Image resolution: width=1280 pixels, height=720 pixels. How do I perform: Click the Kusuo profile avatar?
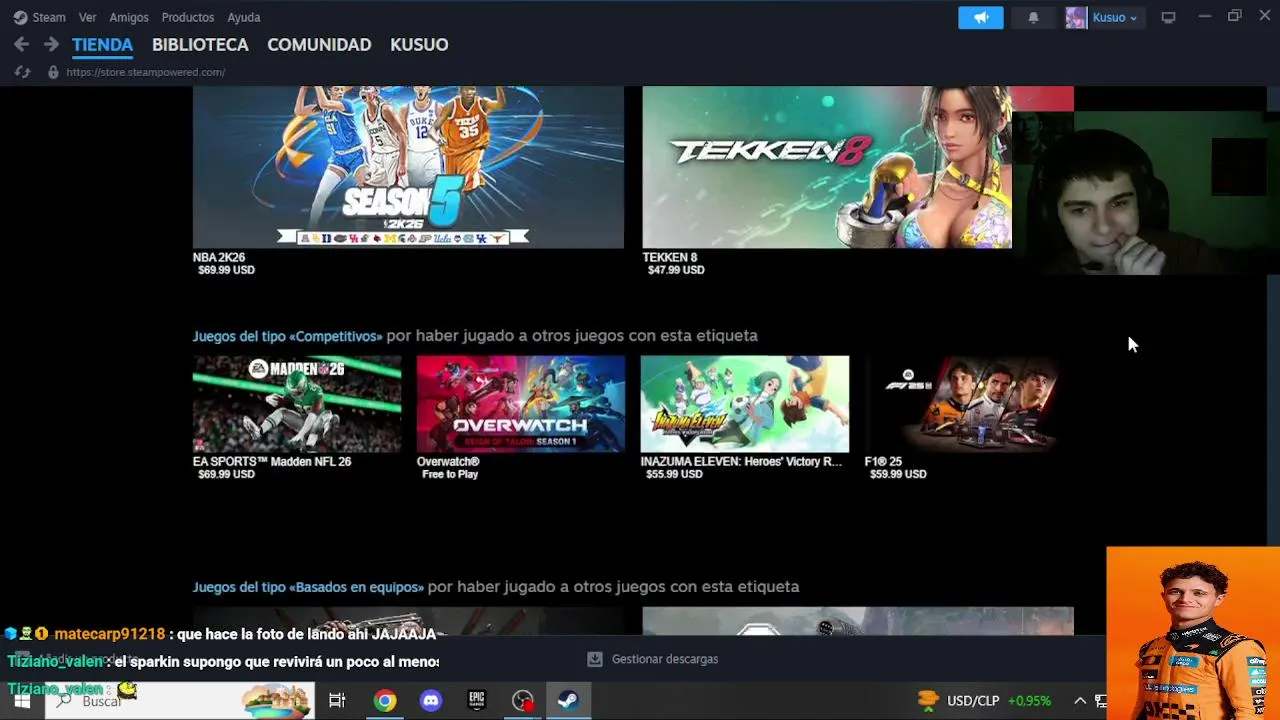click(1076, 17)
